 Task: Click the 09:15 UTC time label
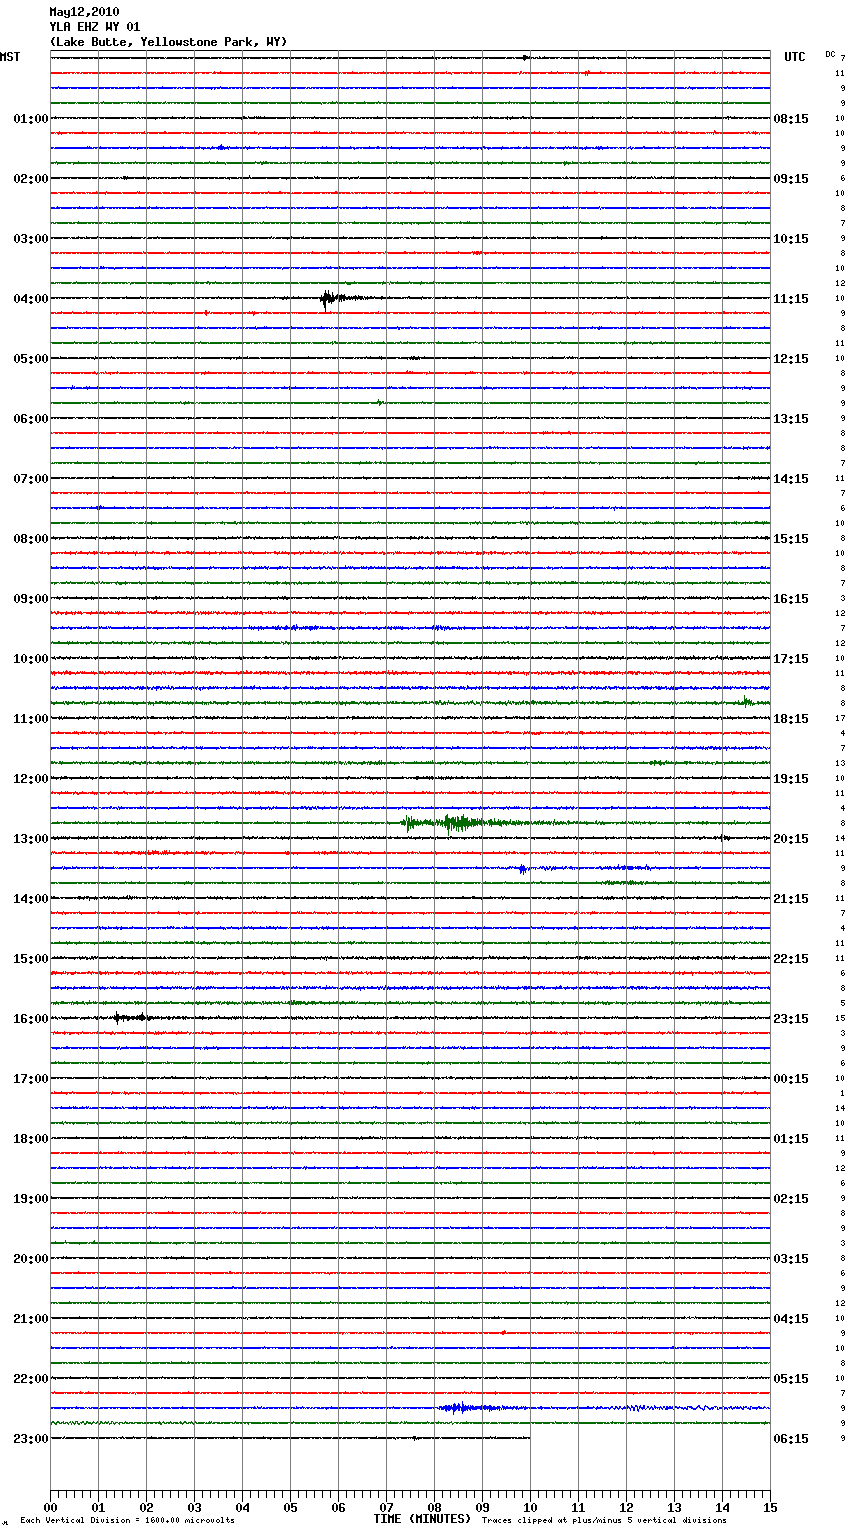[x=791, y=179]
